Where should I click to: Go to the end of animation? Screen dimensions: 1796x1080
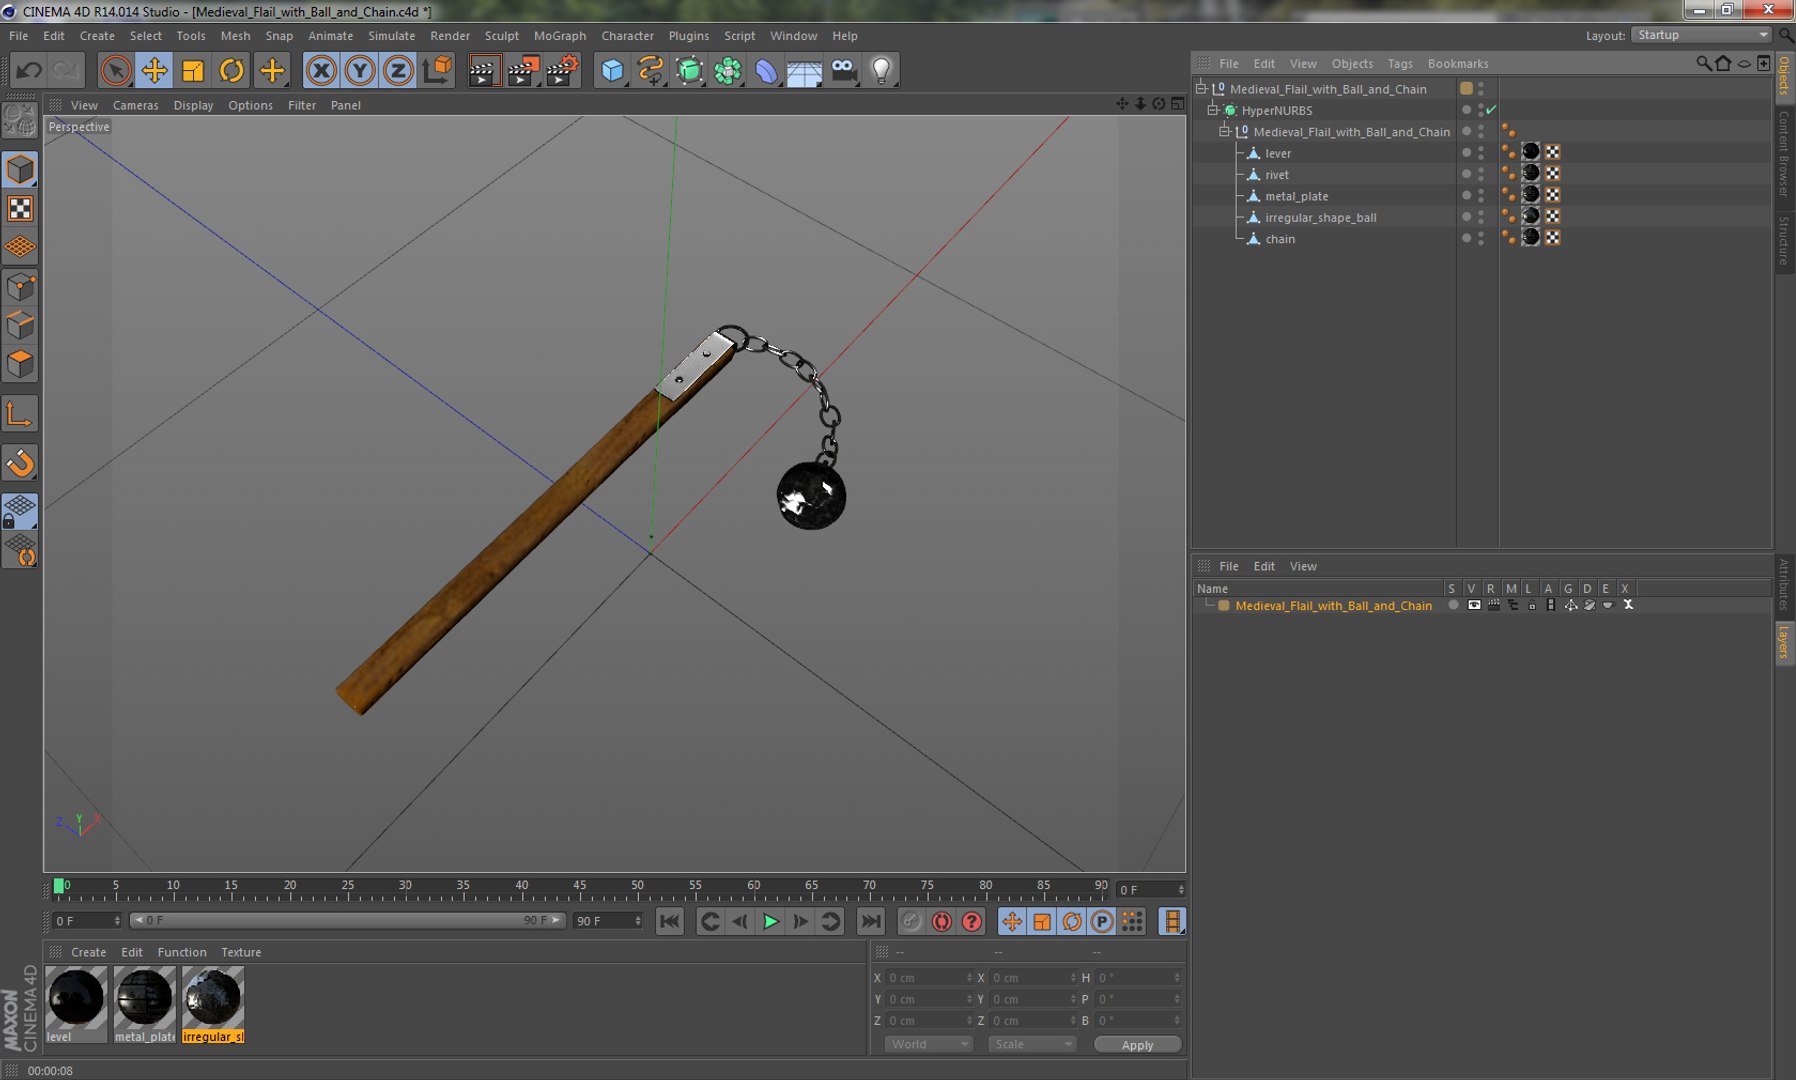[x=871, y=921]
